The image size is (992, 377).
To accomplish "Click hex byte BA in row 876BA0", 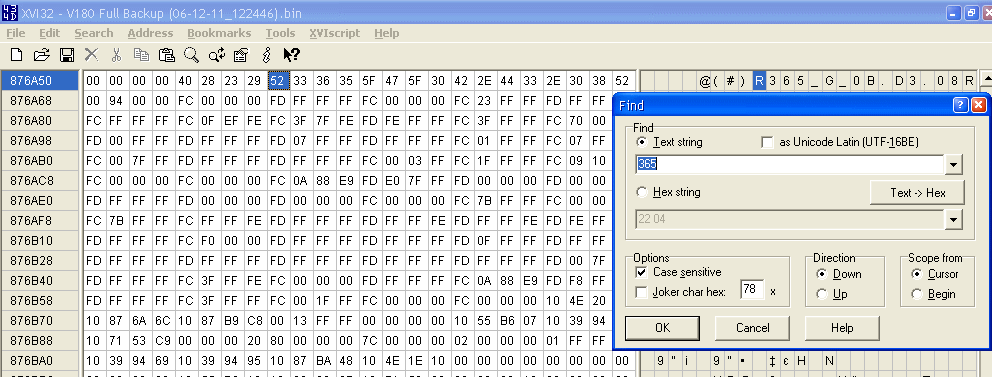I will (323, 361).
